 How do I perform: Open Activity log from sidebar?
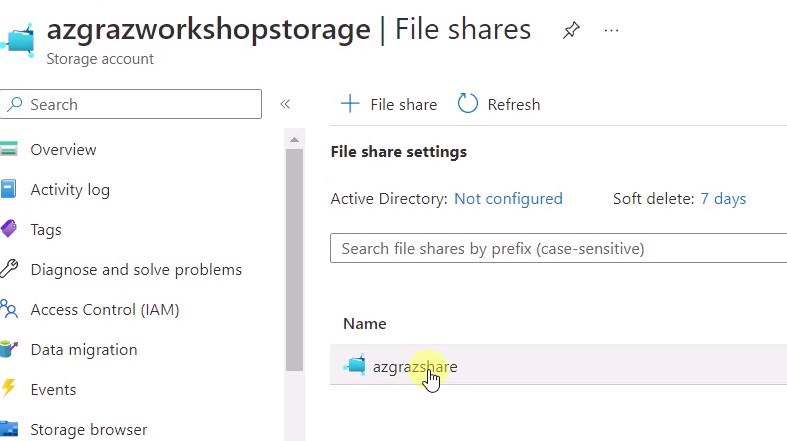point(70,190)
